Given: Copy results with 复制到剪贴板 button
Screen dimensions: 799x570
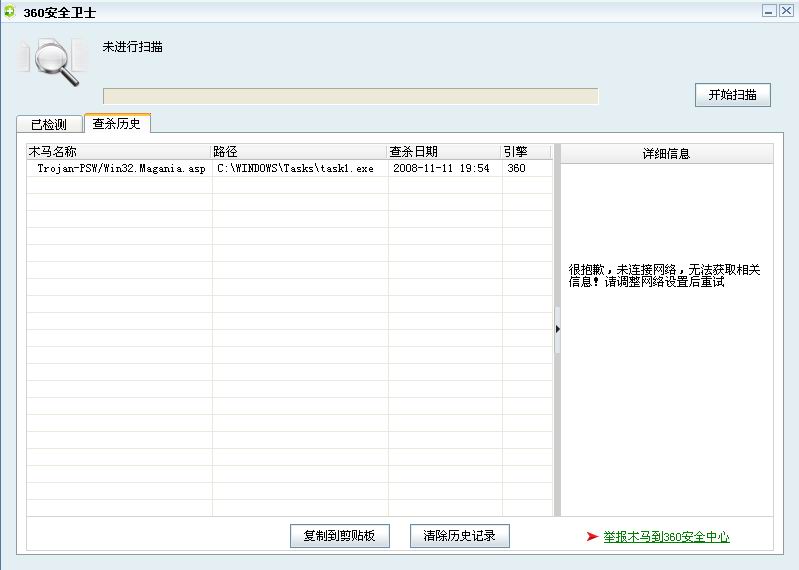Looking at the screenshot, I should [340, 536].
